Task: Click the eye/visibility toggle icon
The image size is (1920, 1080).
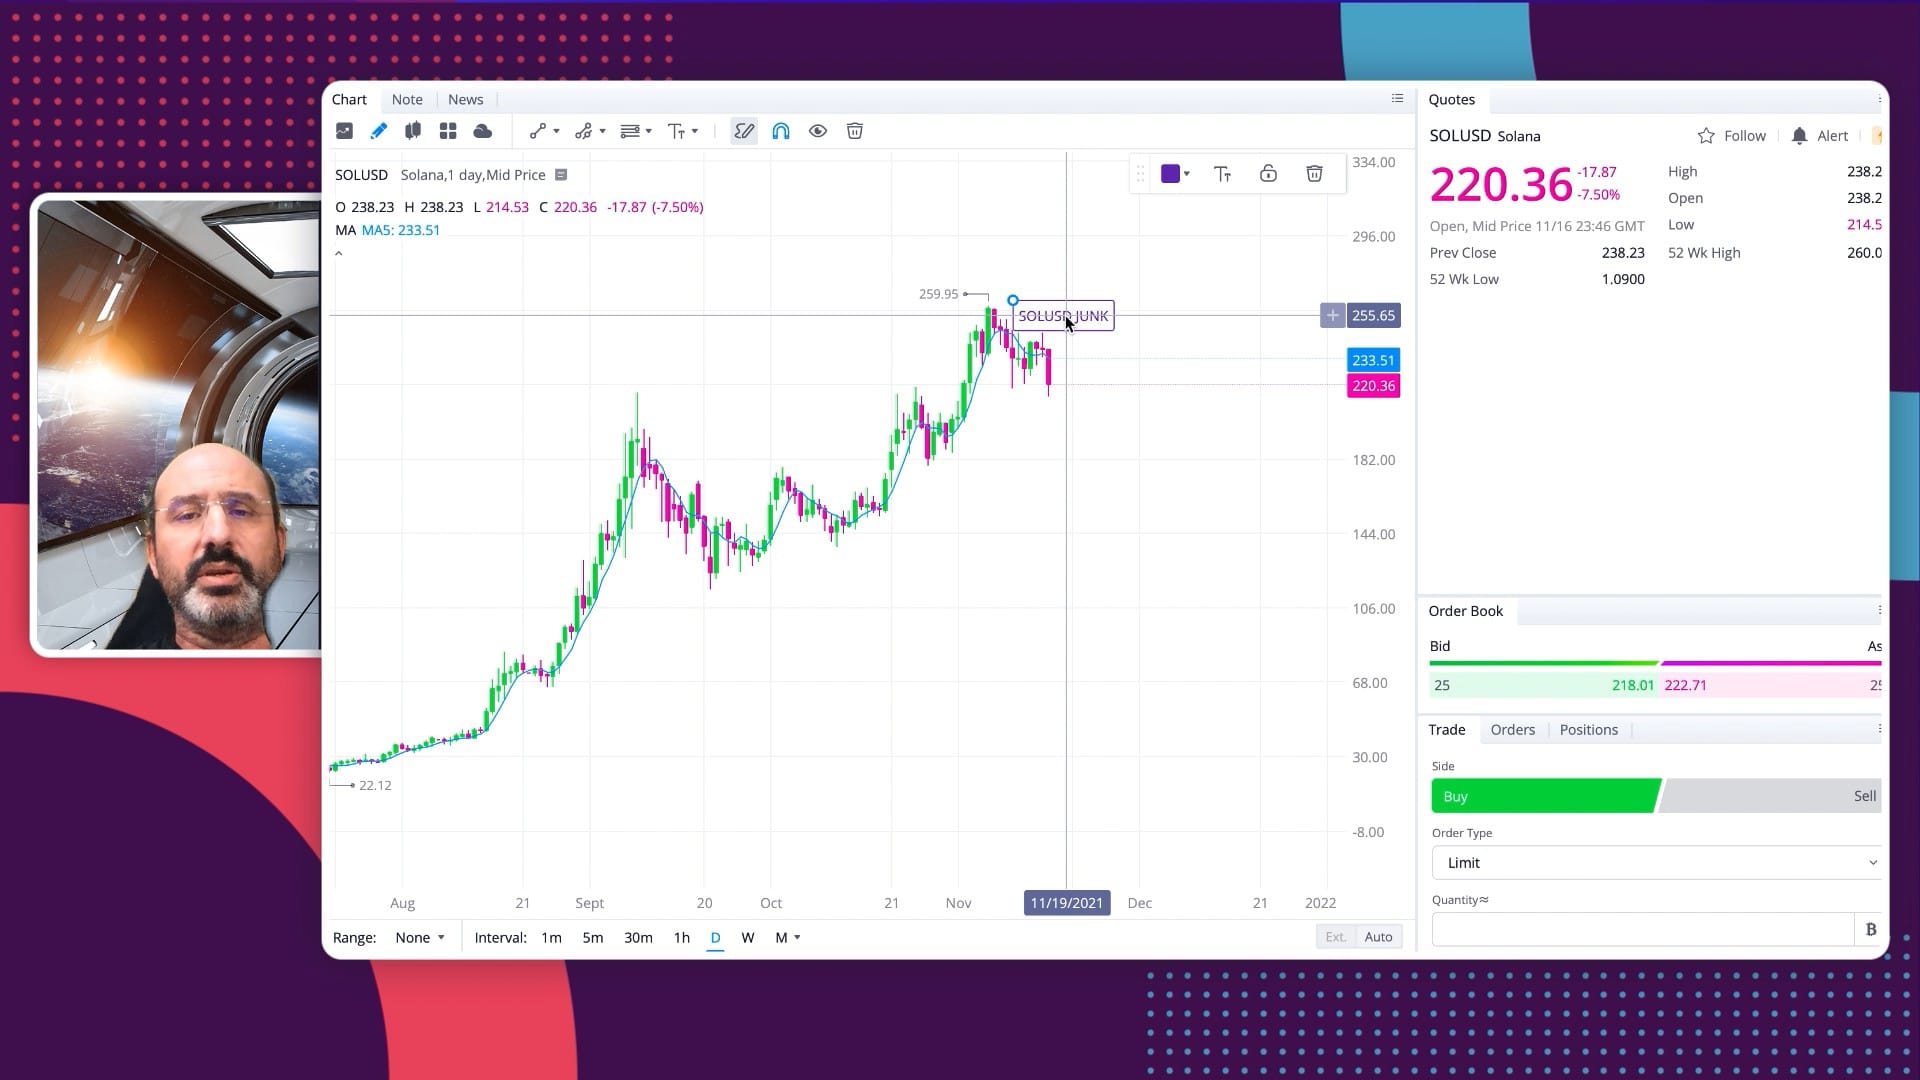Action: click(818, 131)
